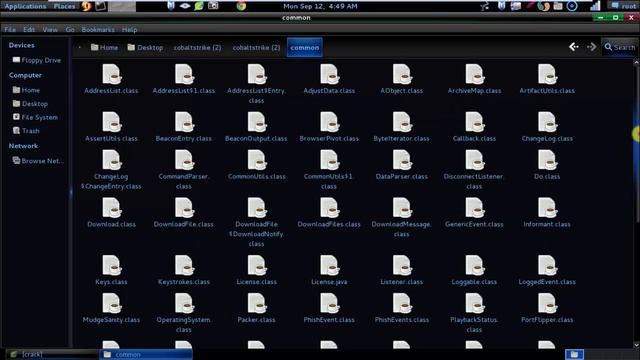Select the MudgeSanity.class file name
This screenshot has width=640, height=360.
click(x=111, y=320)
